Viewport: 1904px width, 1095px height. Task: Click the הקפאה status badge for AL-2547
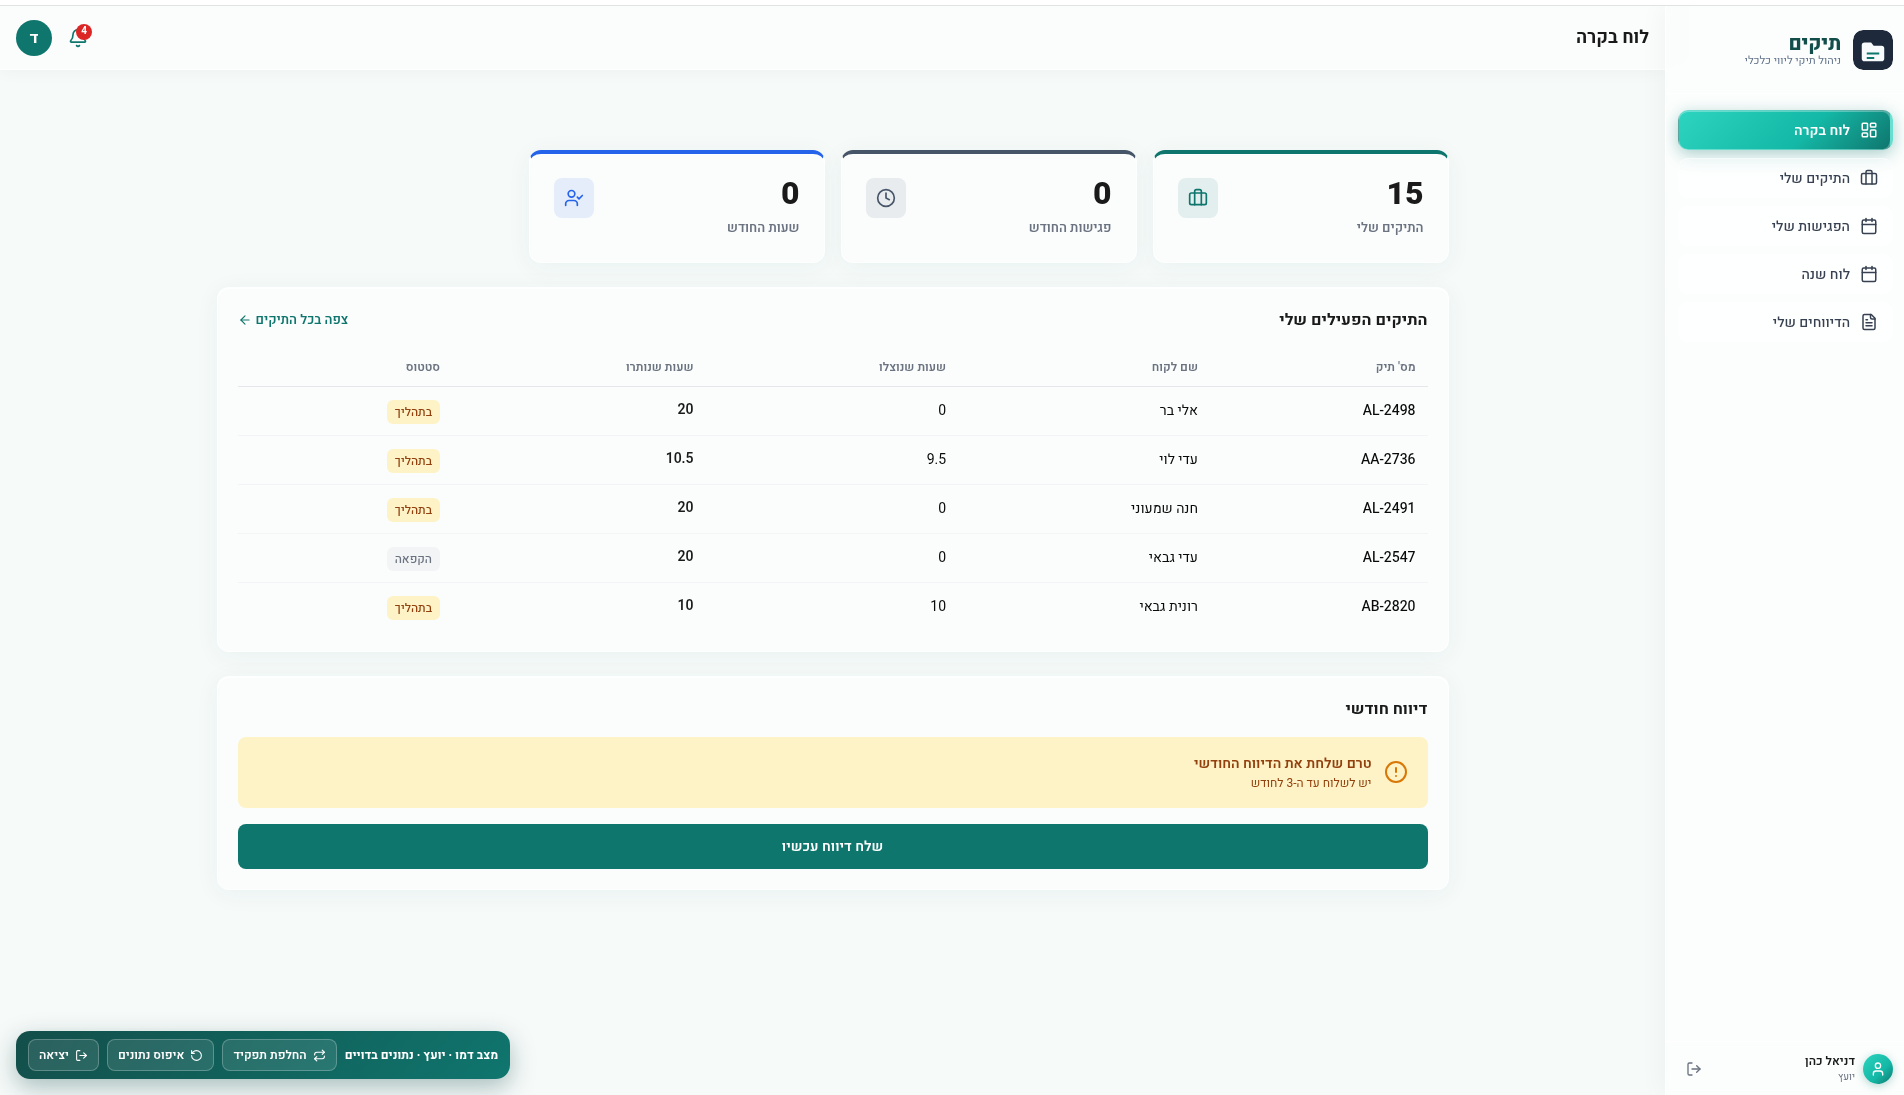point(413,559)
